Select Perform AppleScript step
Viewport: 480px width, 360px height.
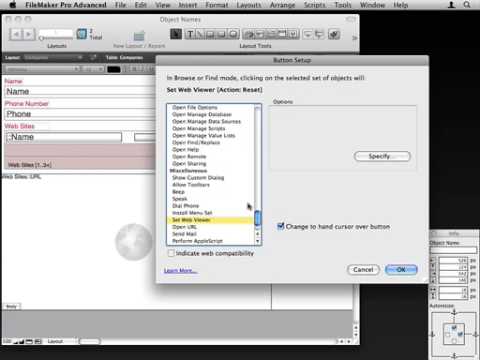click(197, 241)
